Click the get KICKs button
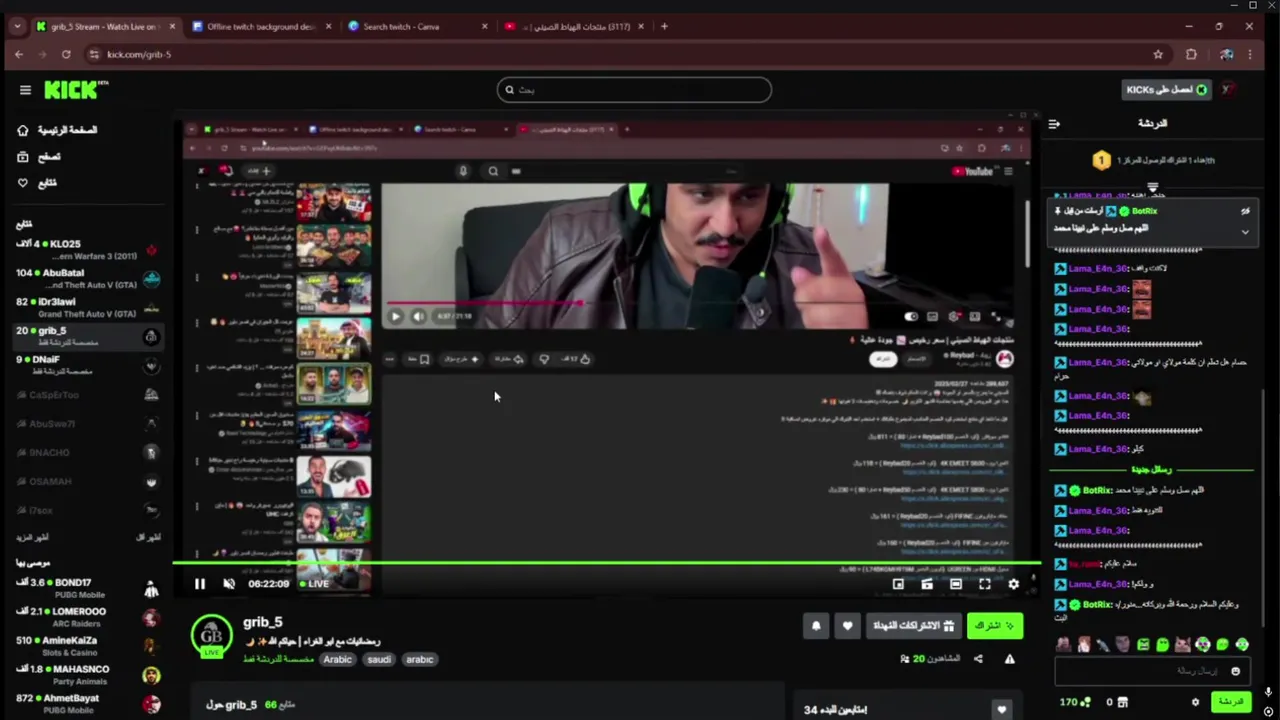1280x720 pixels. 1166,90
